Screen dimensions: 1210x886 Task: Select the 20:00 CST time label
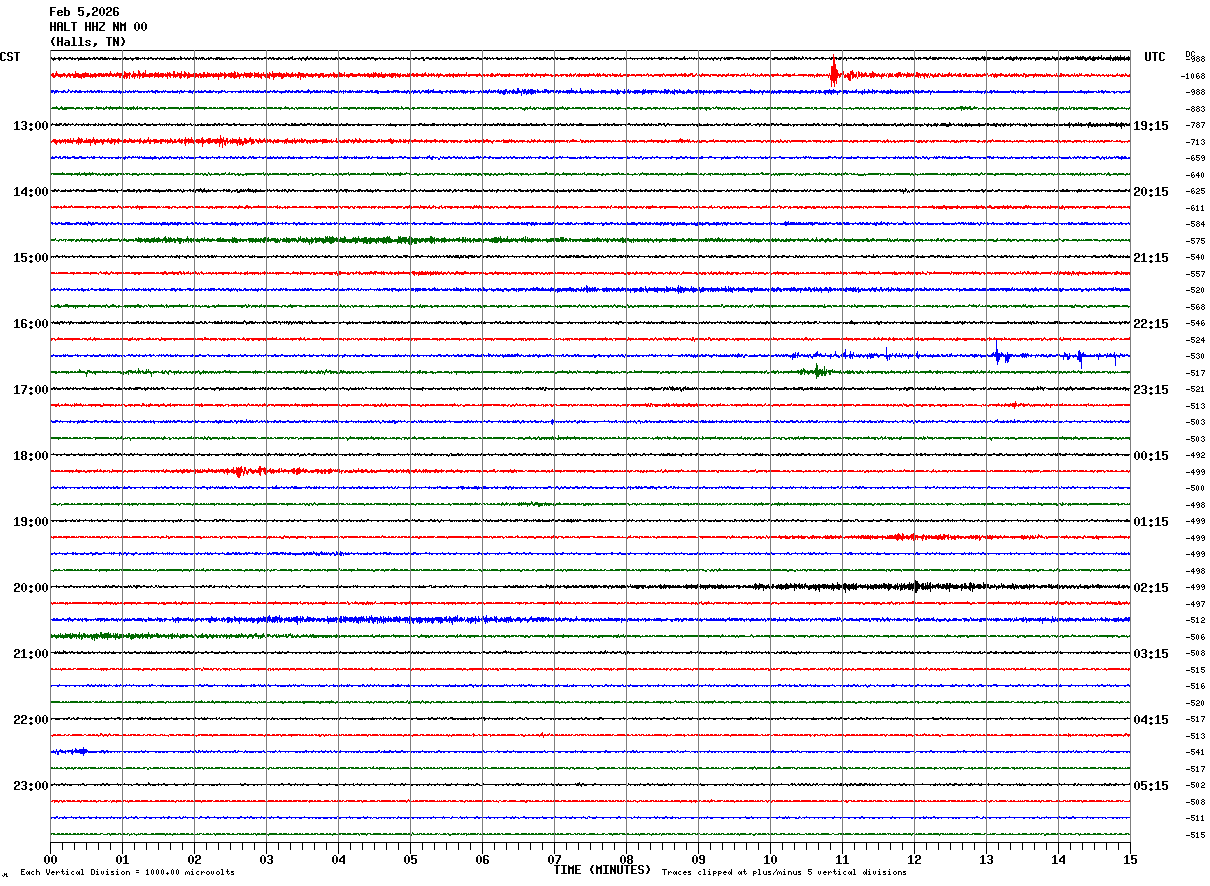pyautogui.click(x=30, y=588)
